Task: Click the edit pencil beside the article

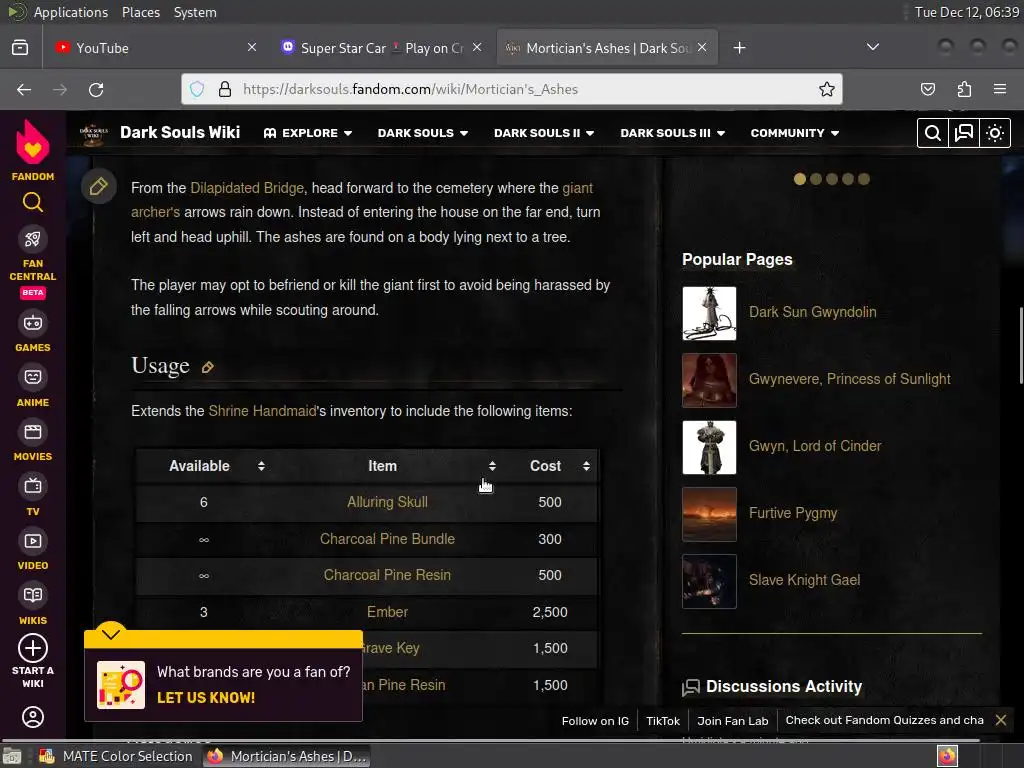Action: pos(99,187)
